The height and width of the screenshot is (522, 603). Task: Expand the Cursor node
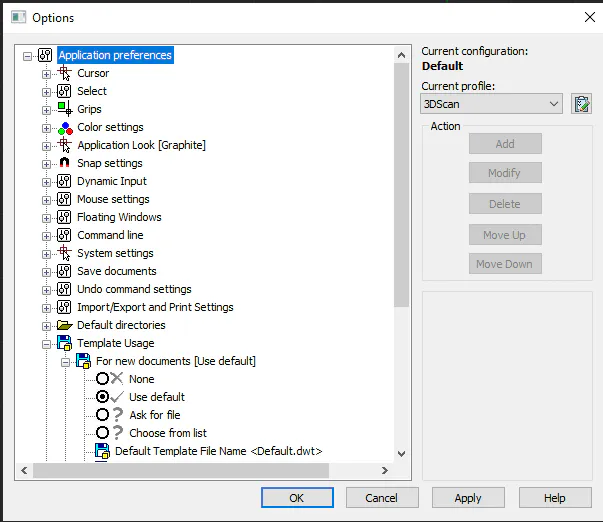pos(46,74)
